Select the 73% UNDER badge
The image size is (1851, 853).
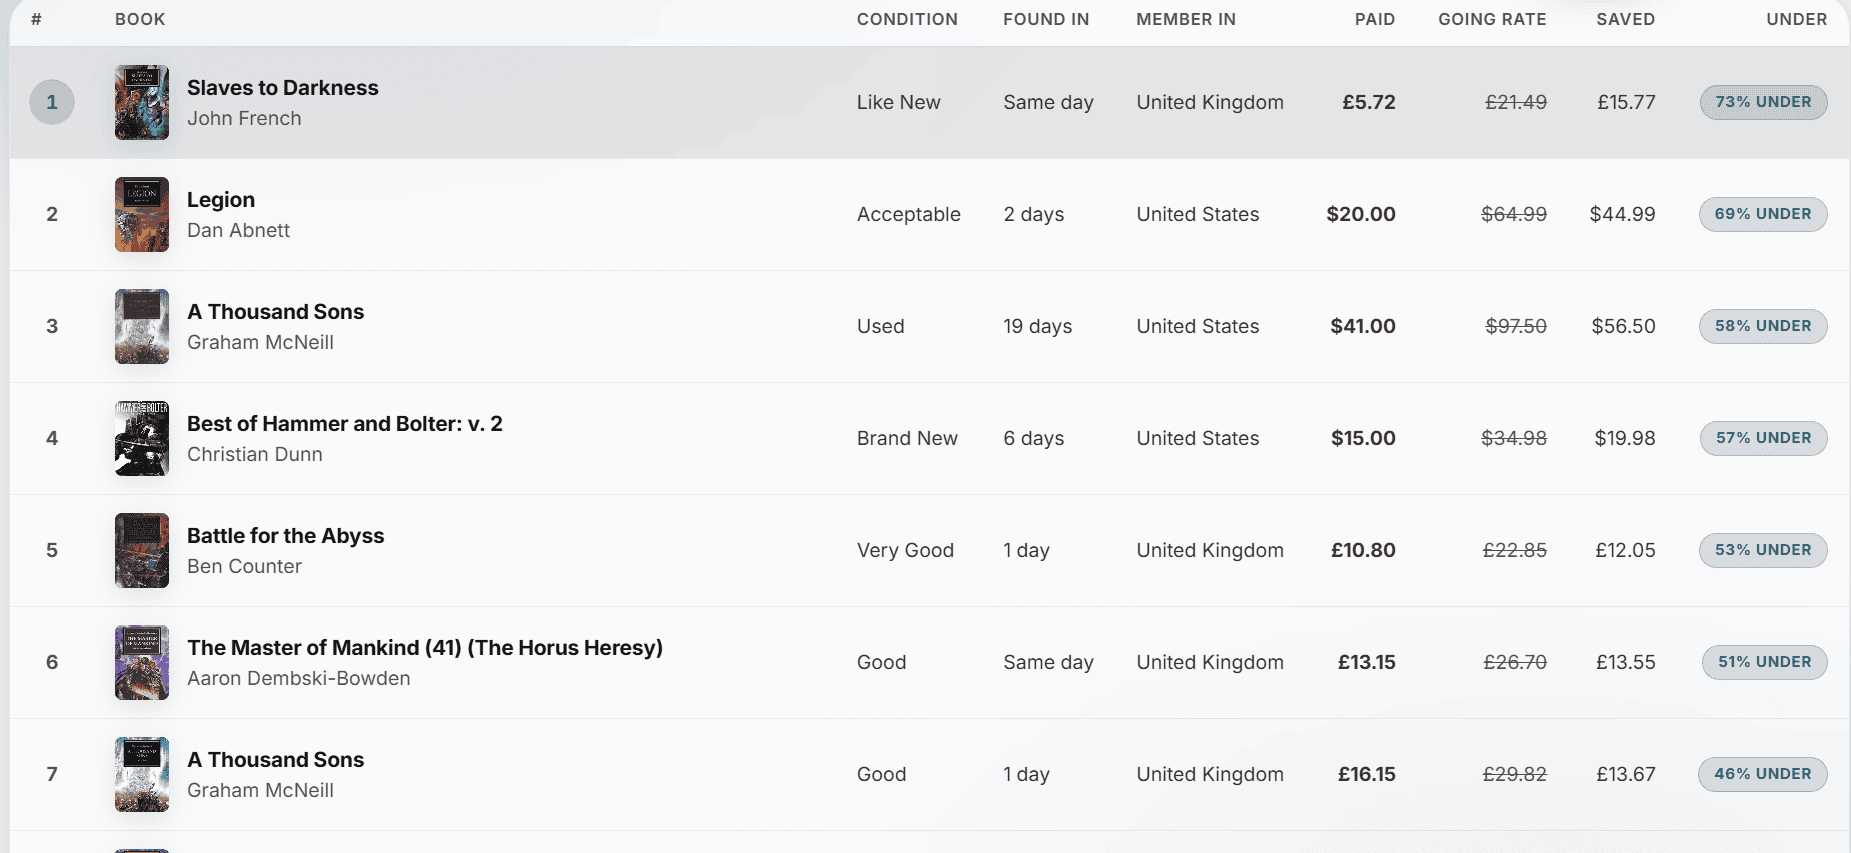[1763, 102]
